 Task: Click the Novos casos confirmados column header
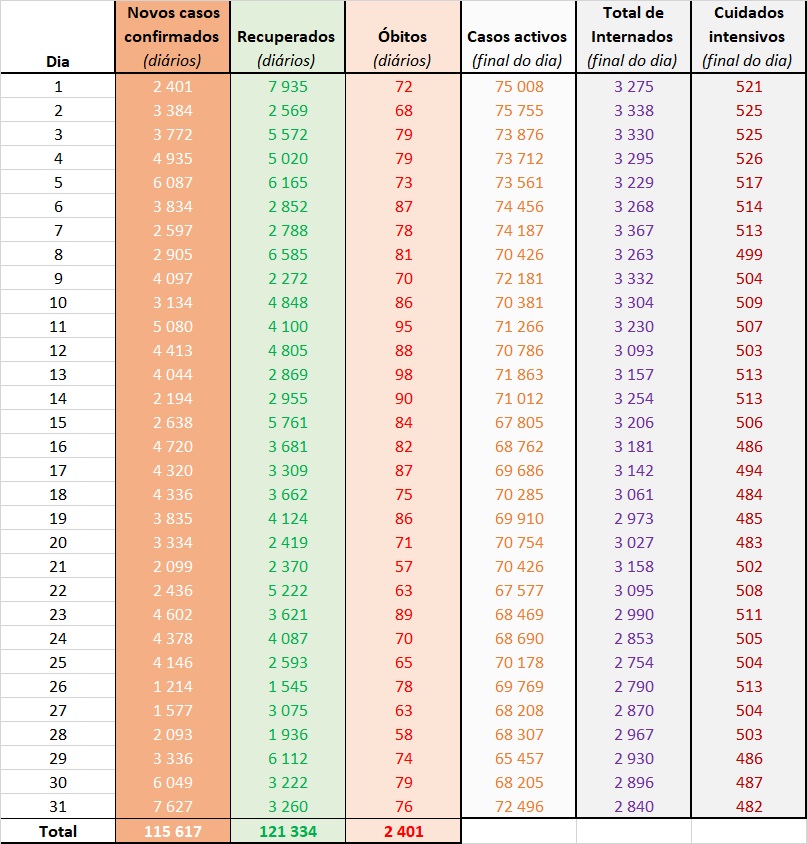[172, 37]
